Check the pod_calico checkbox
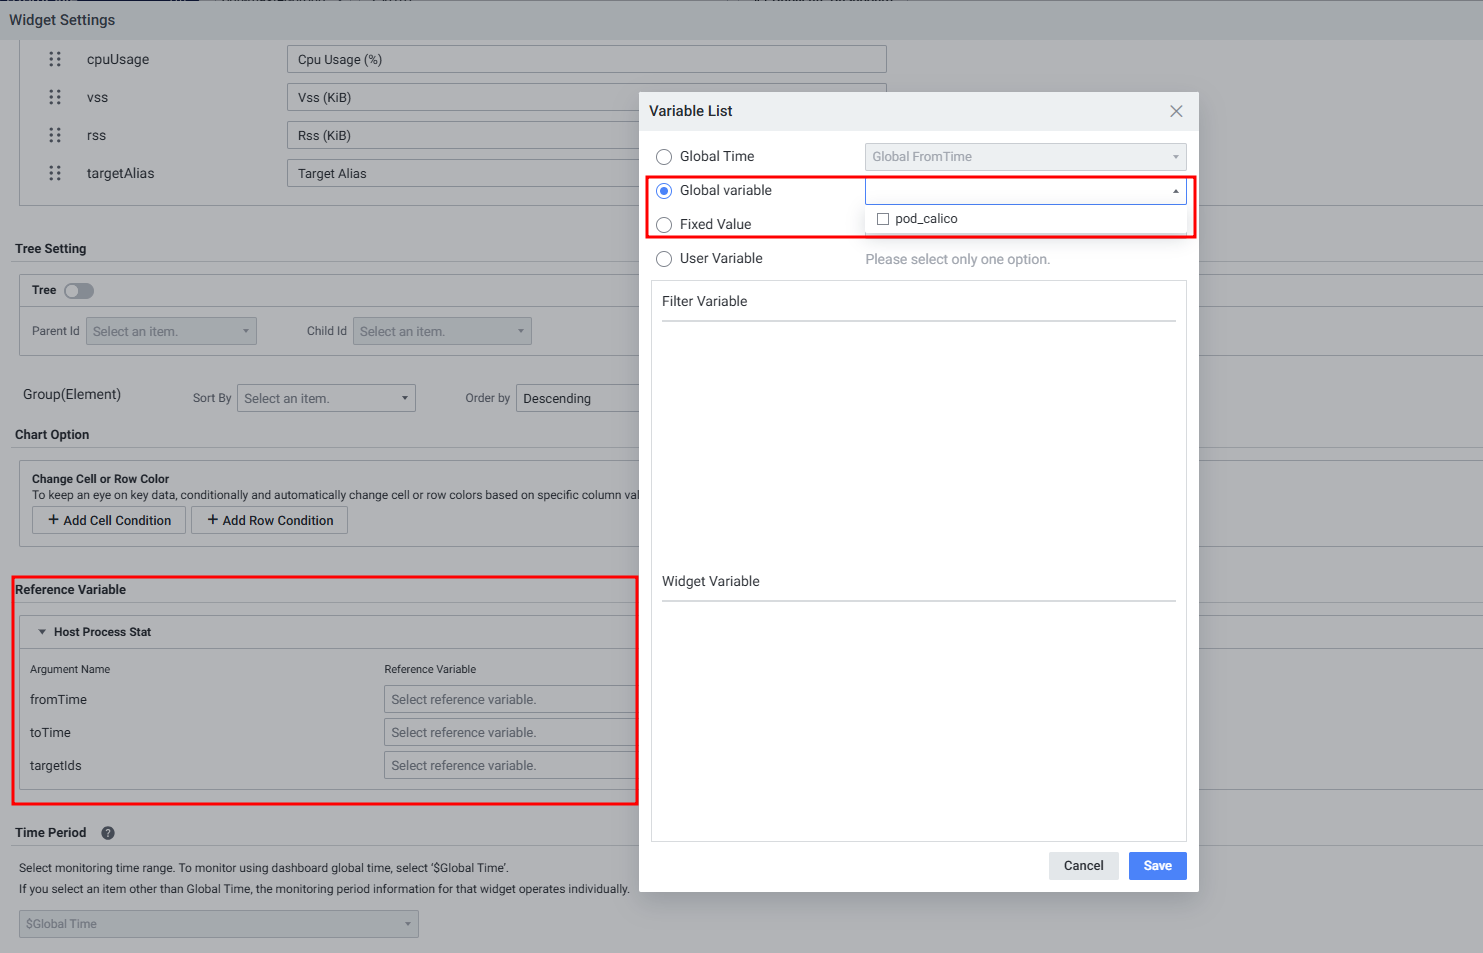Image resolution: width=1483 pixels, height=953 pixels. (x=883, y=219)
